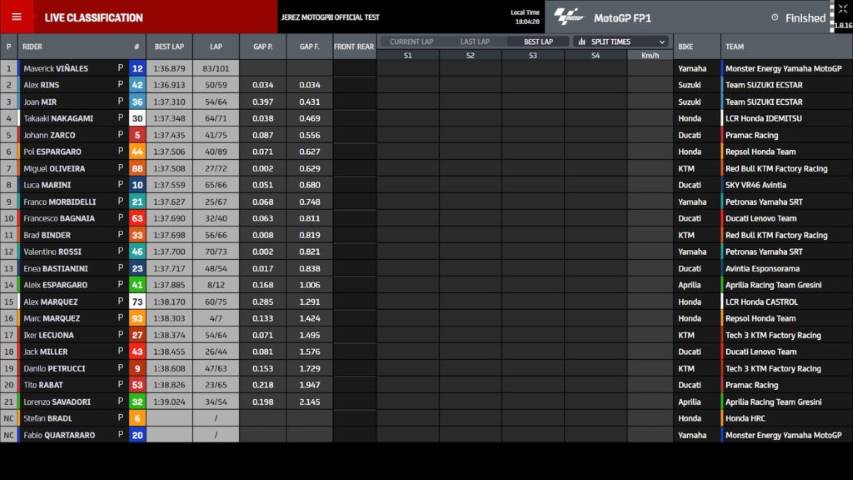Click the clock icon beside Finished

pos(775,17)
